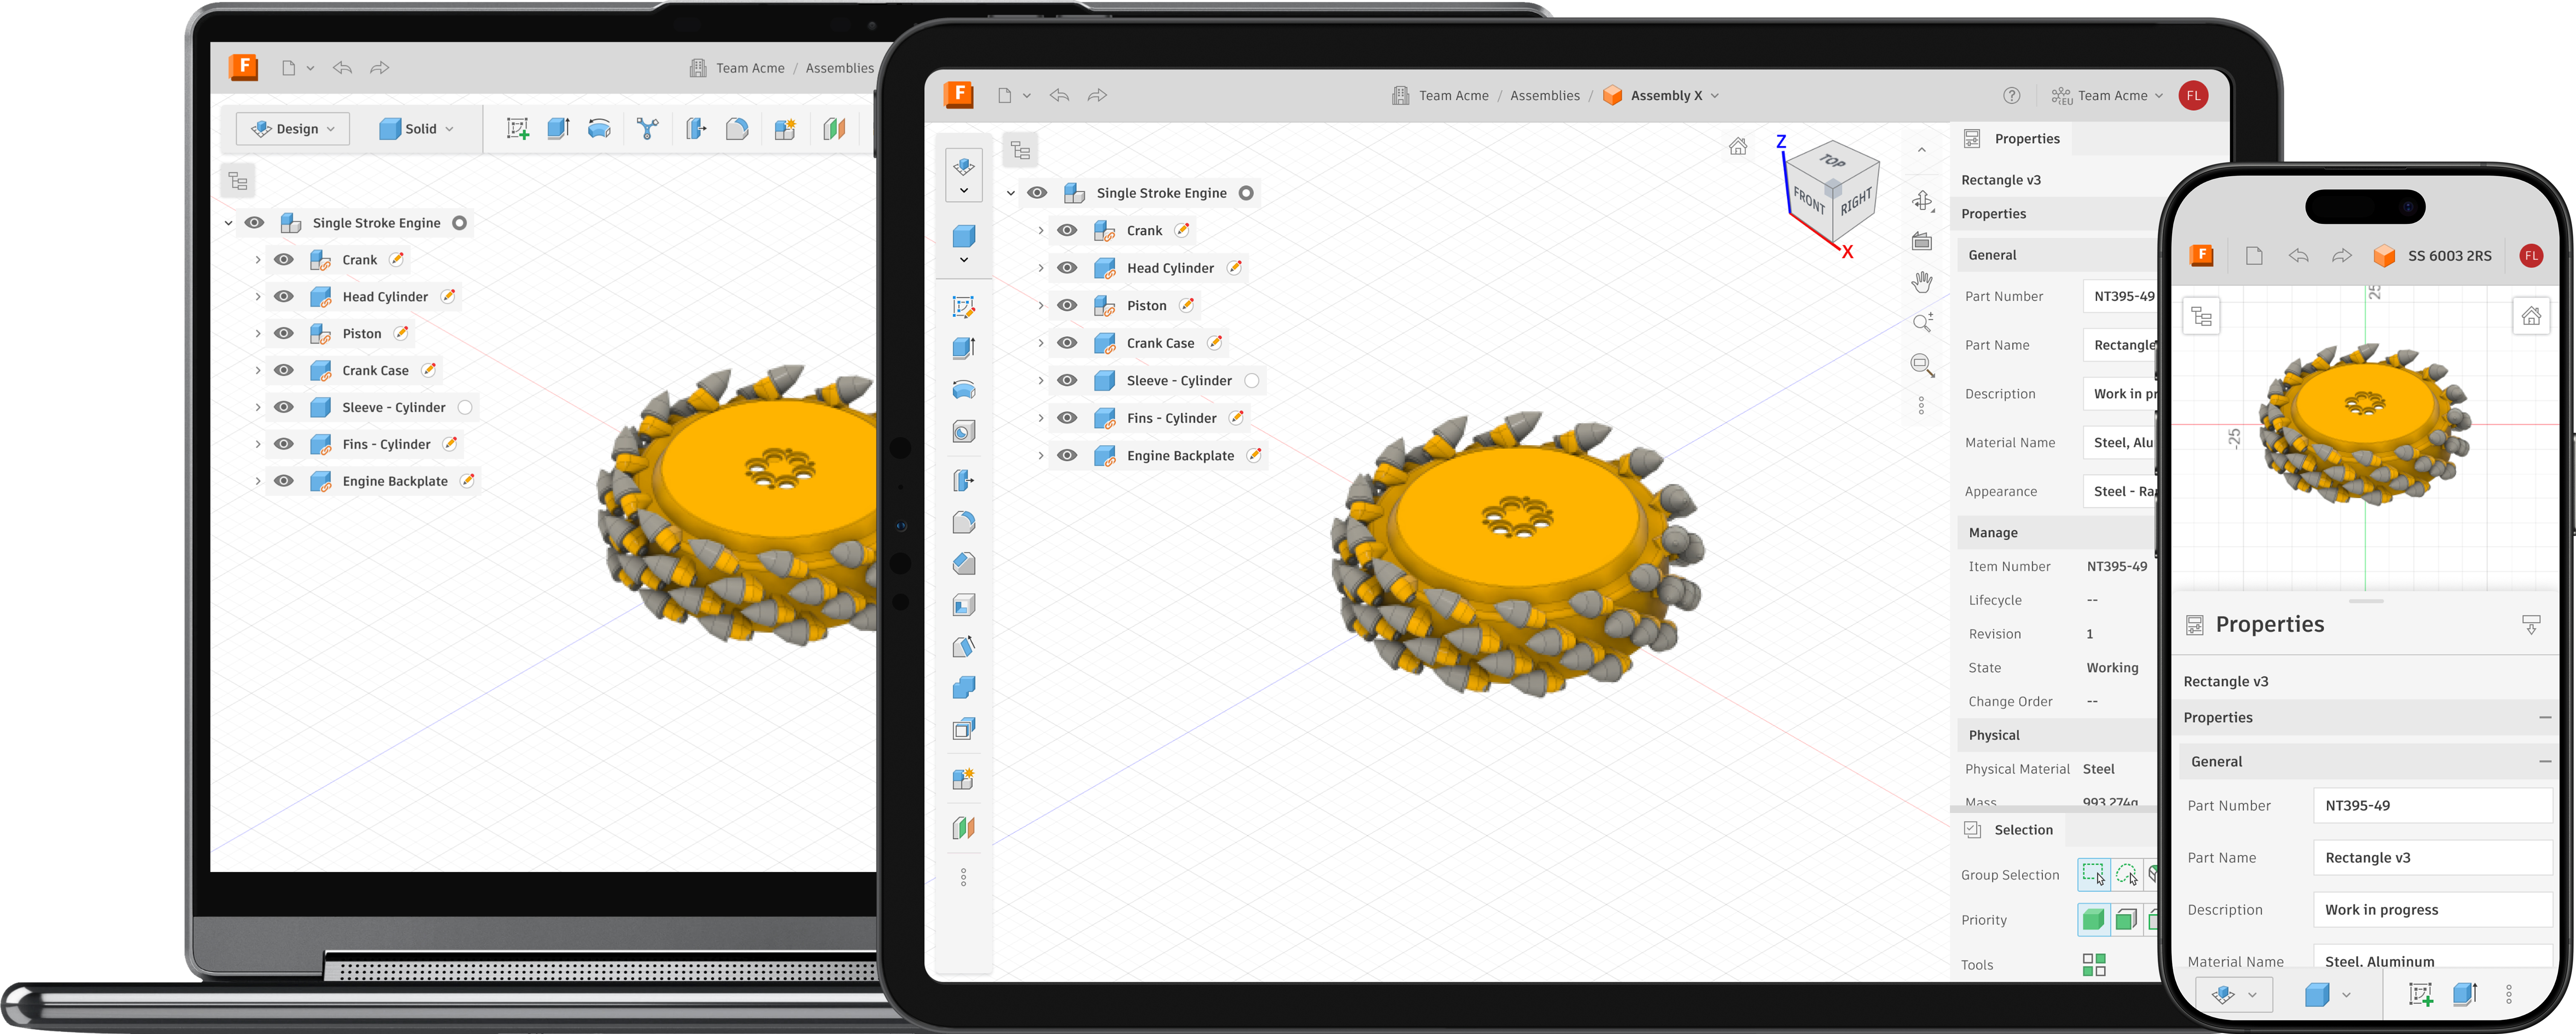
Task: Collapse the General section on the phone
Action: (2544, 762)
